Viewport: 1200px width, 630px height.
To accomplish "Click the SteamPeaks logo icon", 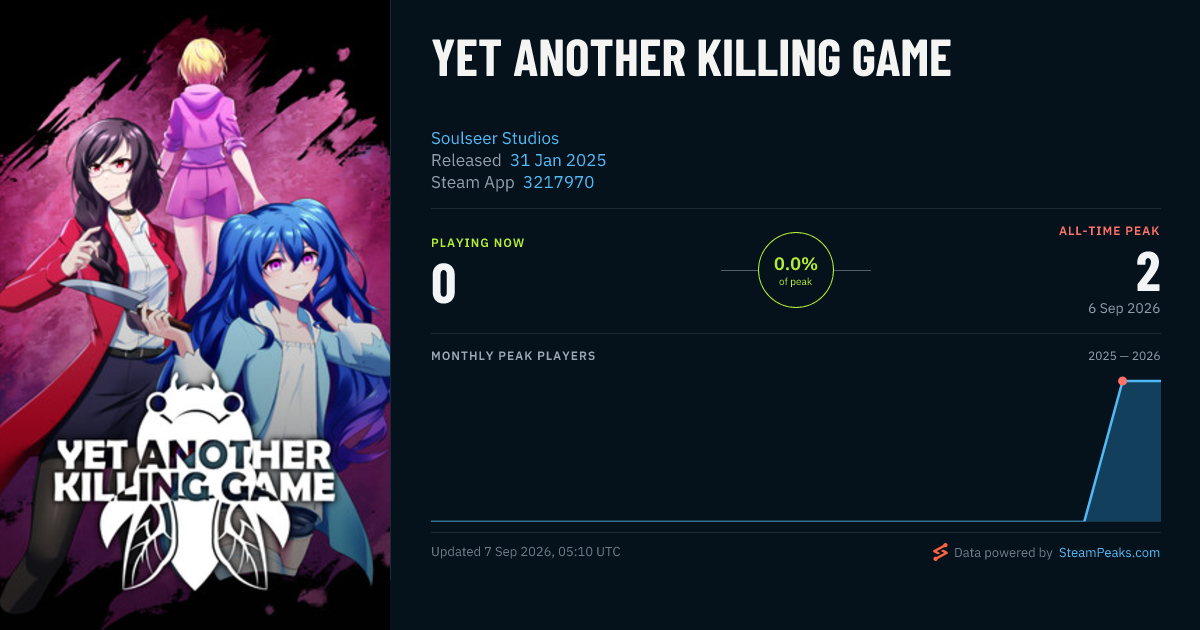I will click(x=940, y=552).
